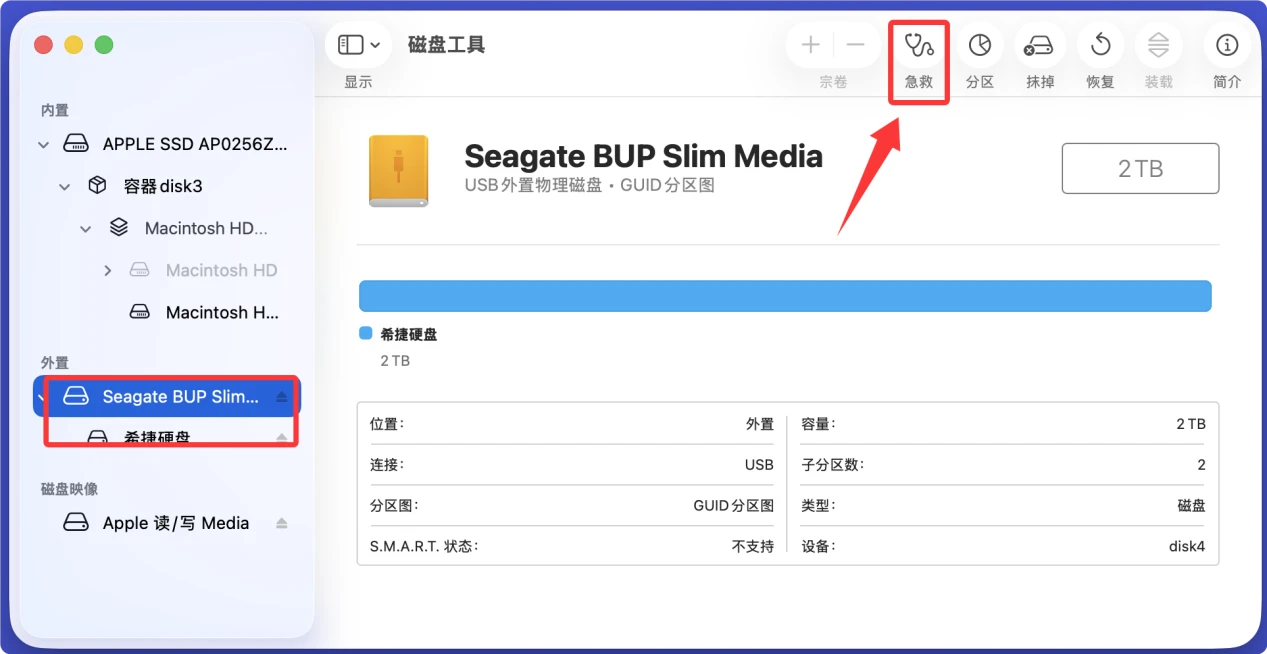
Task: Click the Restore (恢复) icon
Action: (1100, 45)
